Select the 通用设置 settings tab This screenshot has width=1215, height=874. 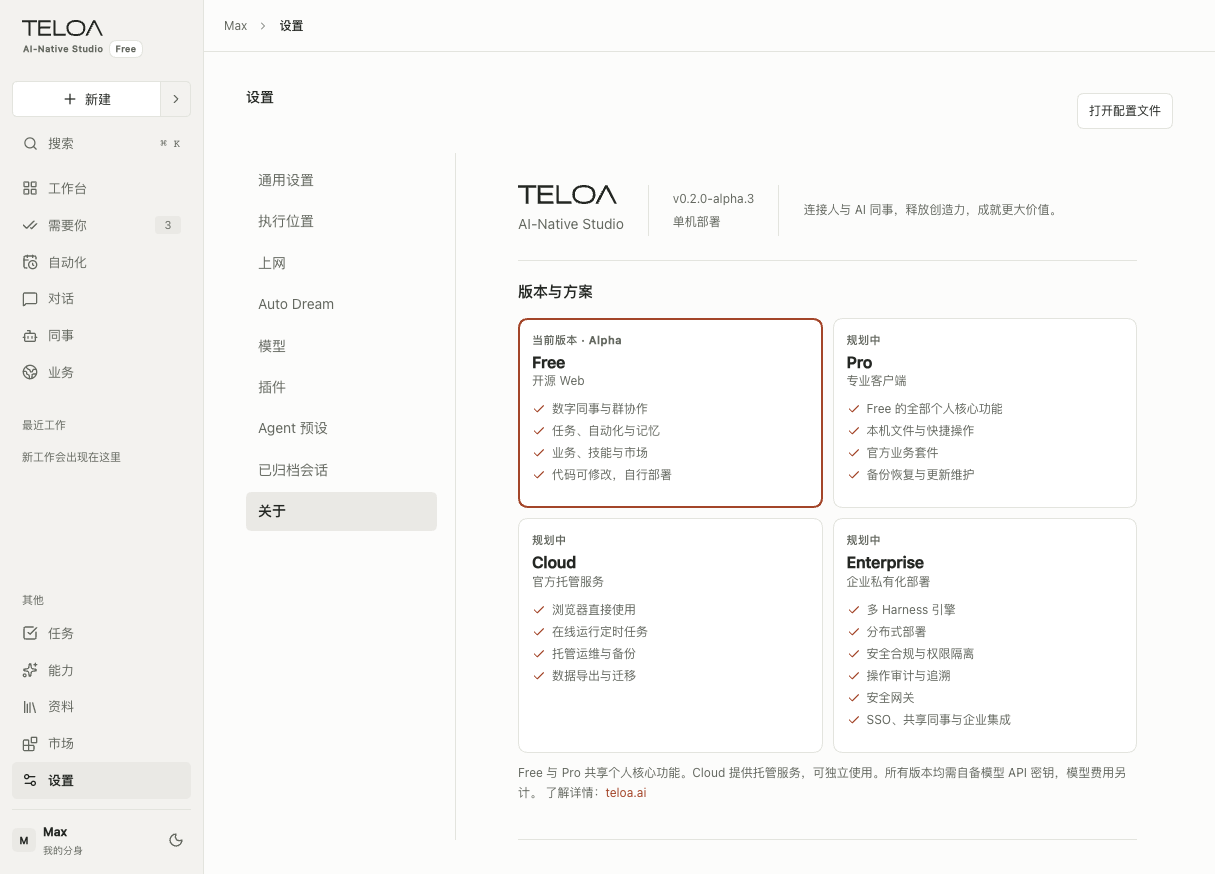[341, 180]
